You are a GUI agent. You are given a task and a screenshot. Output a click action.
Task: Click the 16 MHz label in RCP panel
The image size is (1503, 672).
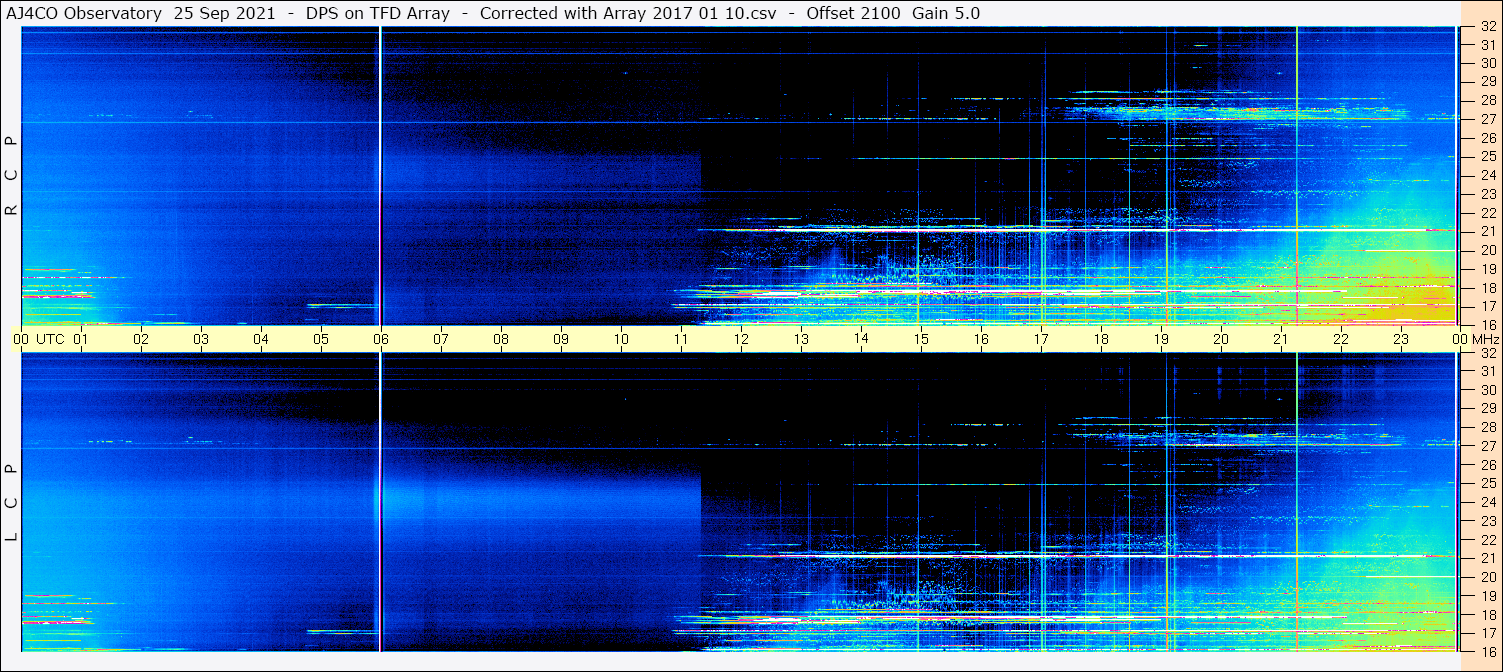click(1487, 325)
